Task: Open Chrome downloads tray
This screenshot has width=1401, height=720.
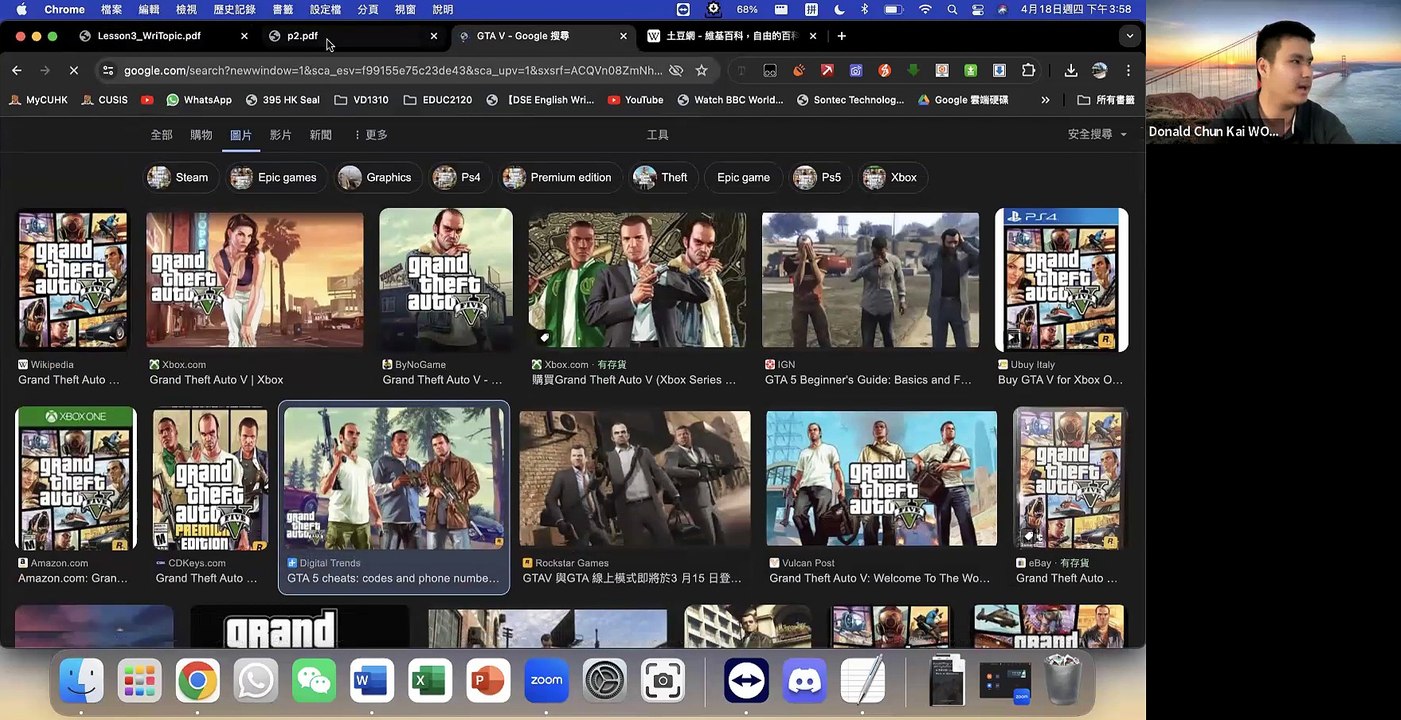Action: coord(1071,70)
